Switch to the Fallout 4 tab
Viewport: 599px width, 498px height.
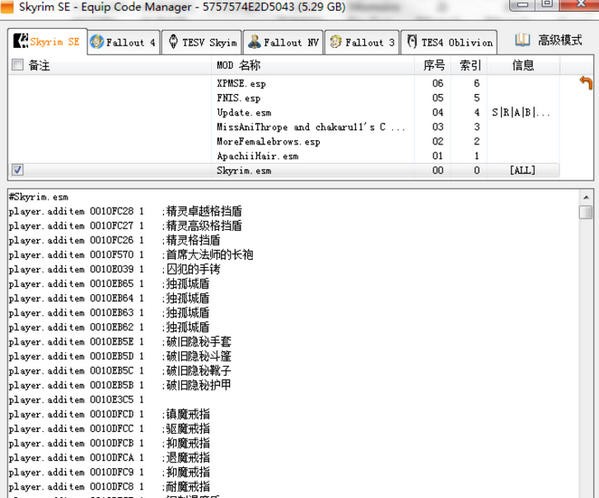(123, 42)
